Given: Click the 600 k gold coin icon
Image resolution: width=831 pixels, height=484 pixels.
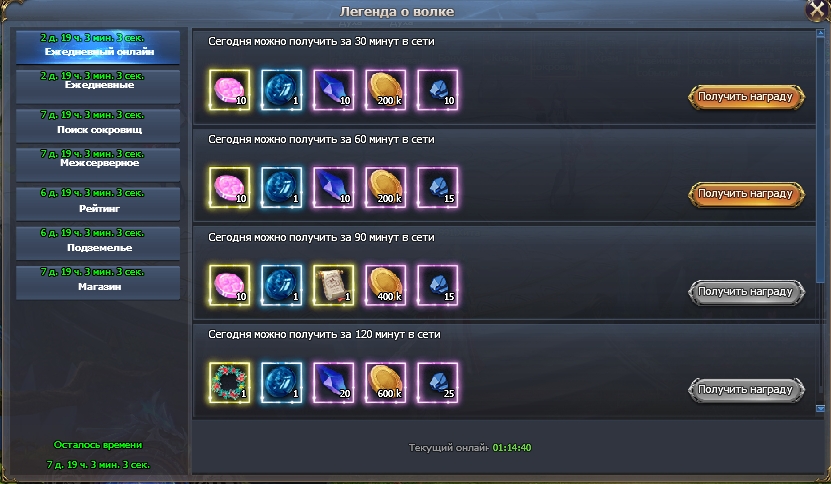Looking at the screenshot, I should point(385,383).
